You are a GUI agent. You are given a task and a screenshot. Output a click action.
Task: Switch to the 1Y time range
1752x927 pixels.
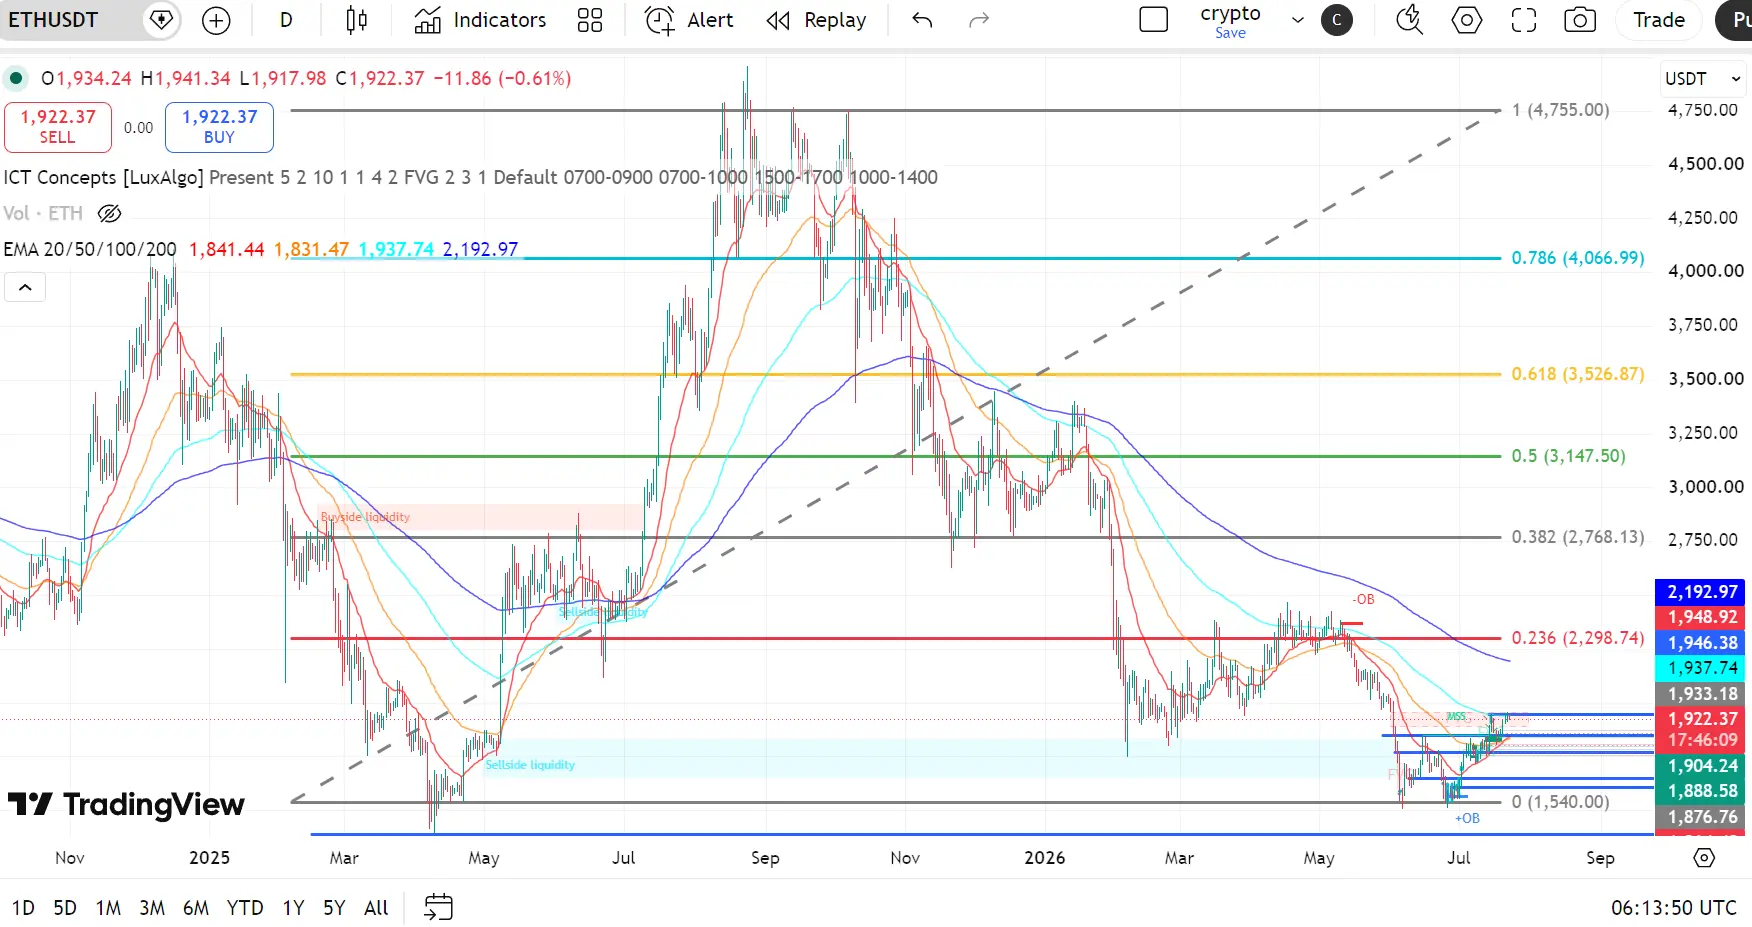point(293,908)
